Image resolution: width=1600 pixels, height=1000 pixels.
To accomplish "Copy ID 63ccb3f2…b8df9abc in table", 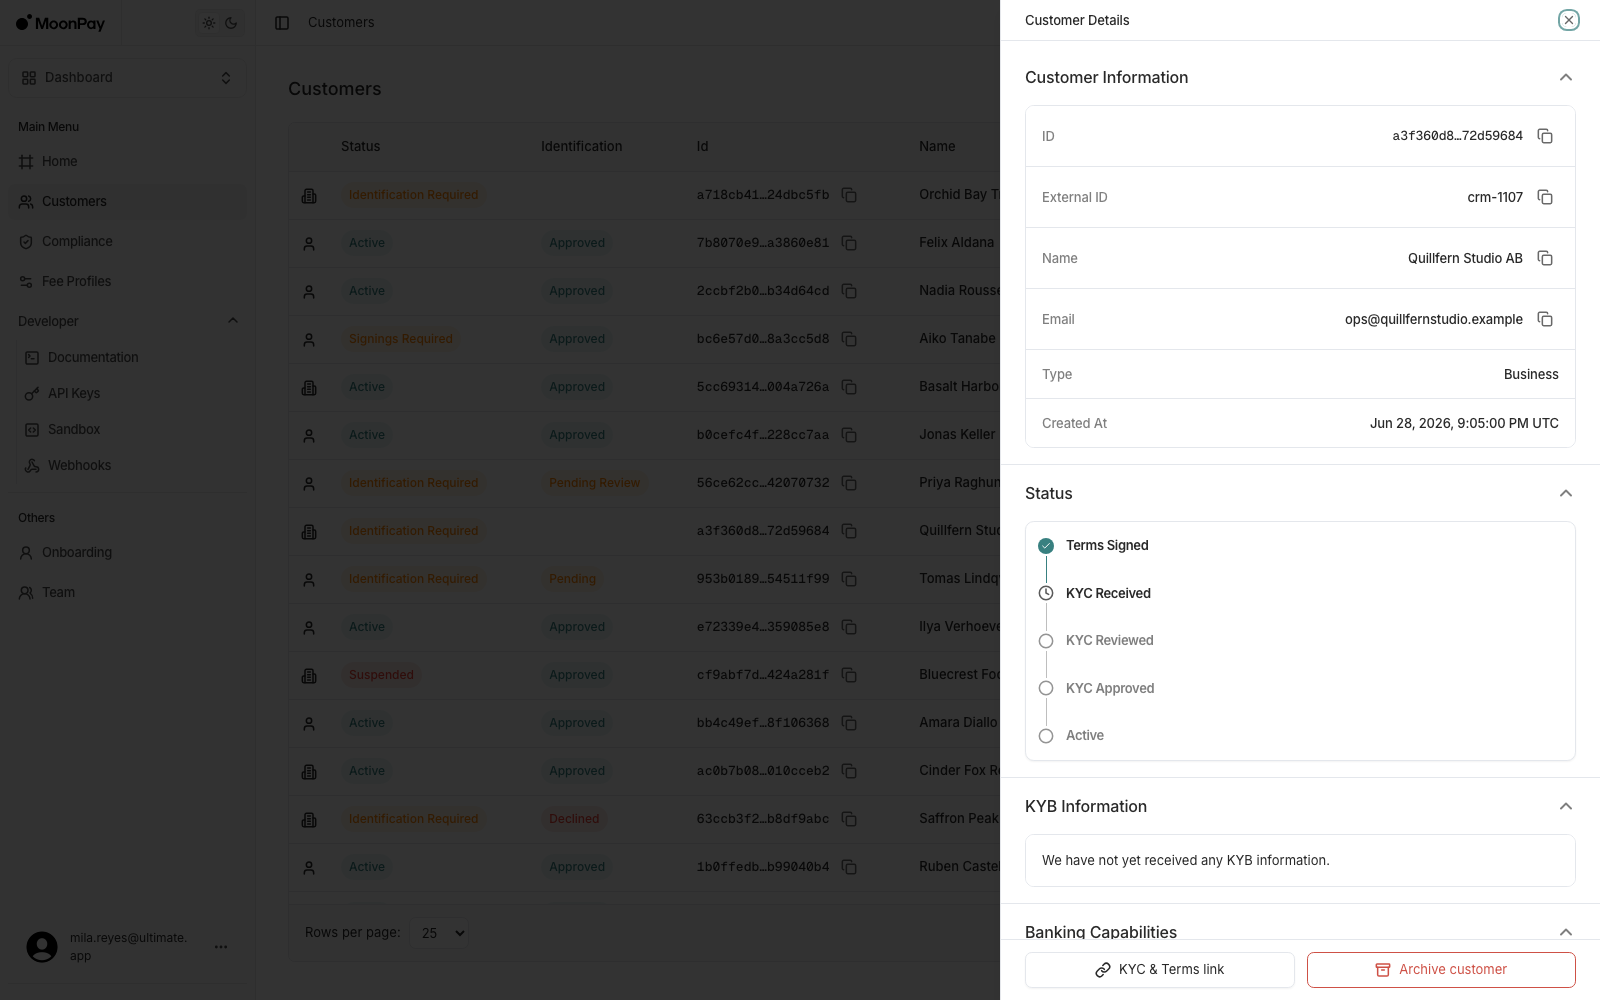I will coord(849,819).
